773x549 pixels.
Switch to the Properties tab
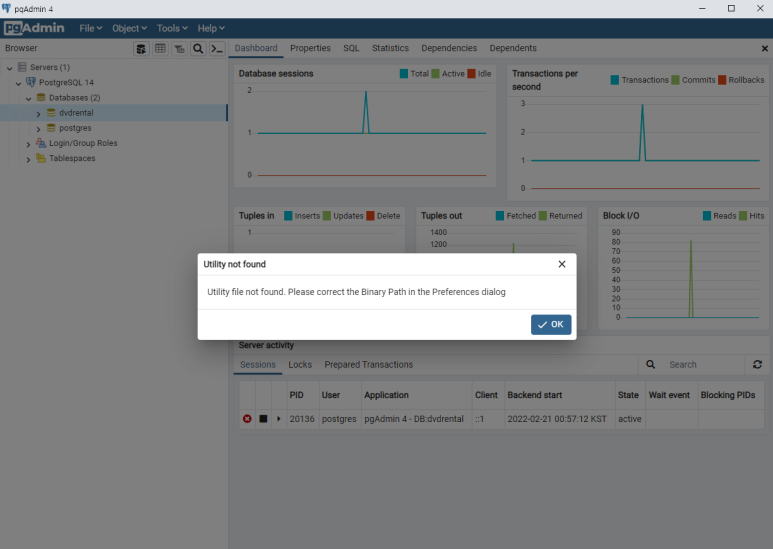click(310, 48)
